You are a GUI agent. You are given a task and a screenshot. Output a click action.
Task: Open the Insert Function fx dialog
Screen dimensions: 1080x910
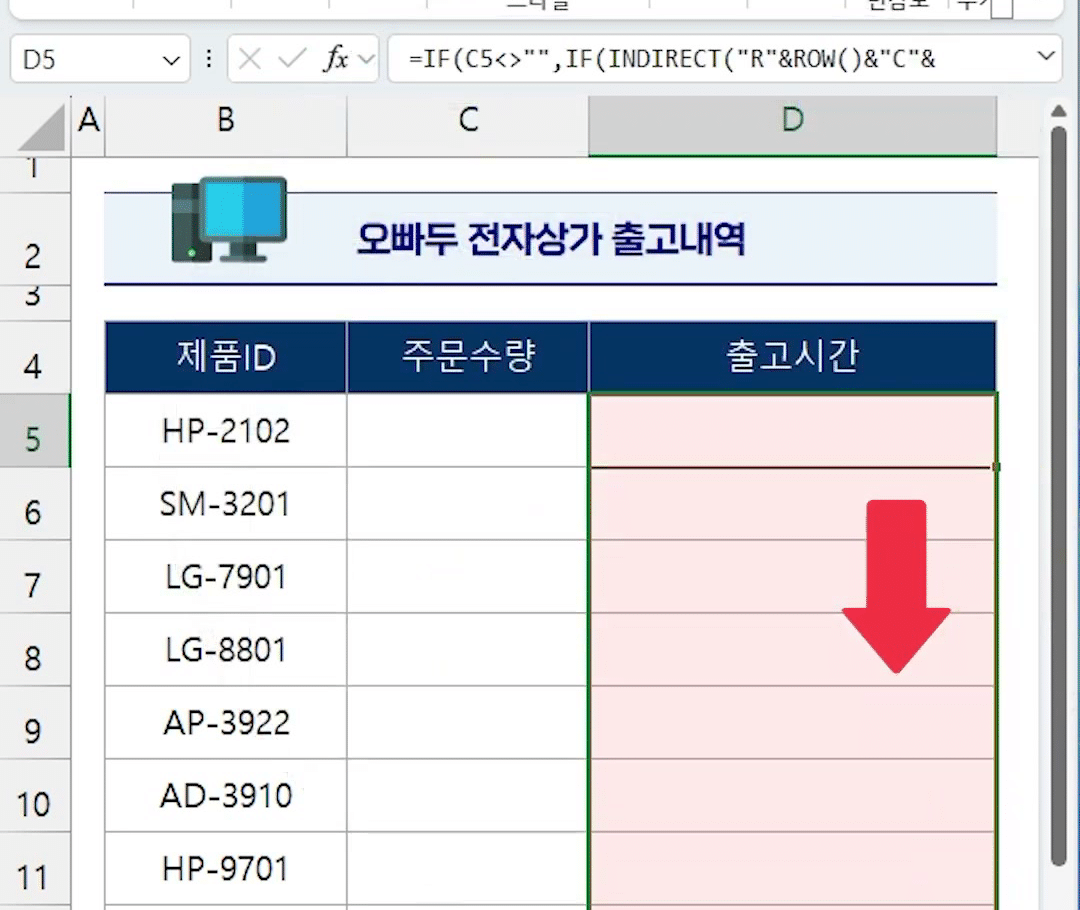[336, 59]
